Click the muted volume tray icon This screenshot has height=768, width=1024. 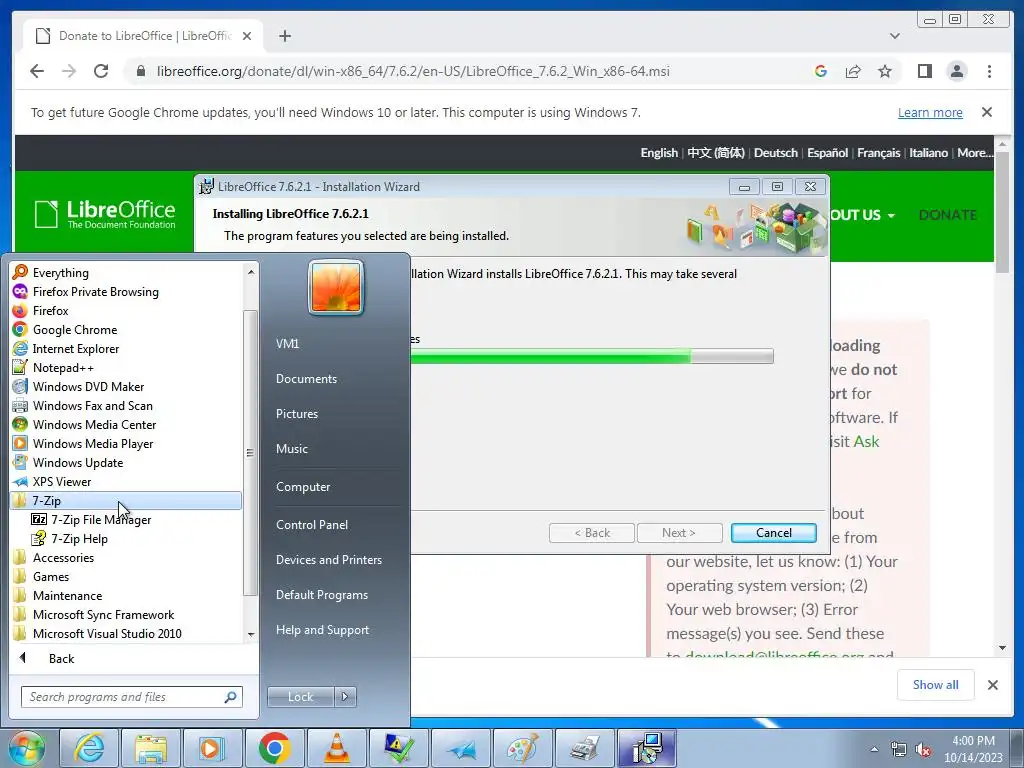coord(923,750)
